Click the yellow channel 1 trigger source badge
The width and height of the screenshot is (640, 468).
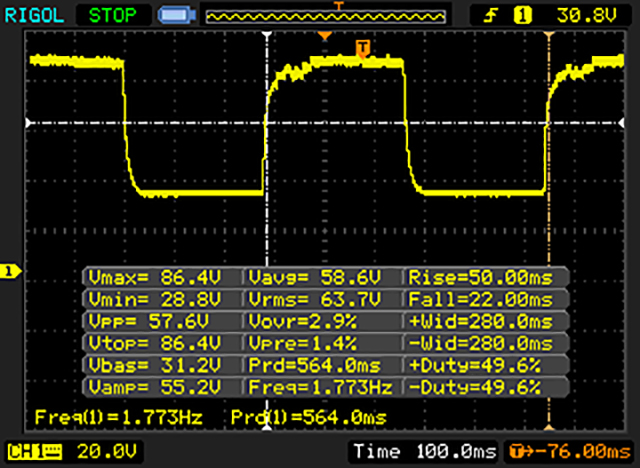coord(522,16)
